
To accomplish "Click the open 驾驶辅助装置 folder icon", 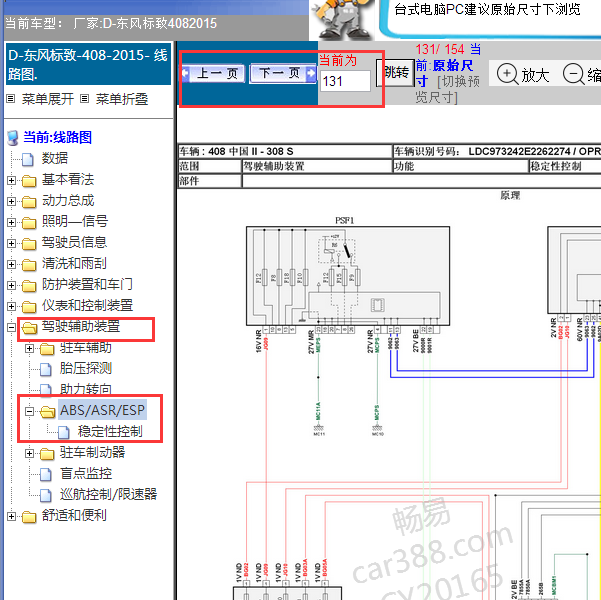I will [29, 328].
